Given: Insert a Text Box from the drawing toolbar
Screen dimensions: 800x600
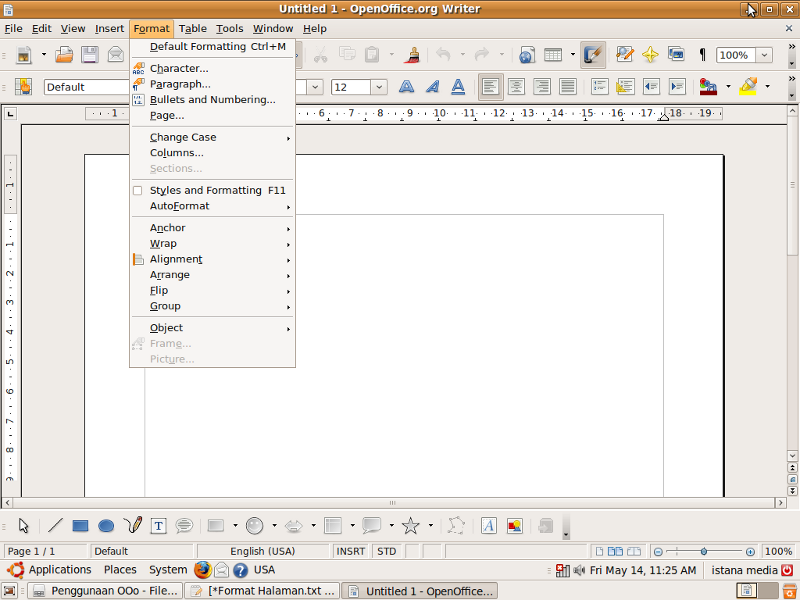Looking at the screenshot, I should coord(158,525).
